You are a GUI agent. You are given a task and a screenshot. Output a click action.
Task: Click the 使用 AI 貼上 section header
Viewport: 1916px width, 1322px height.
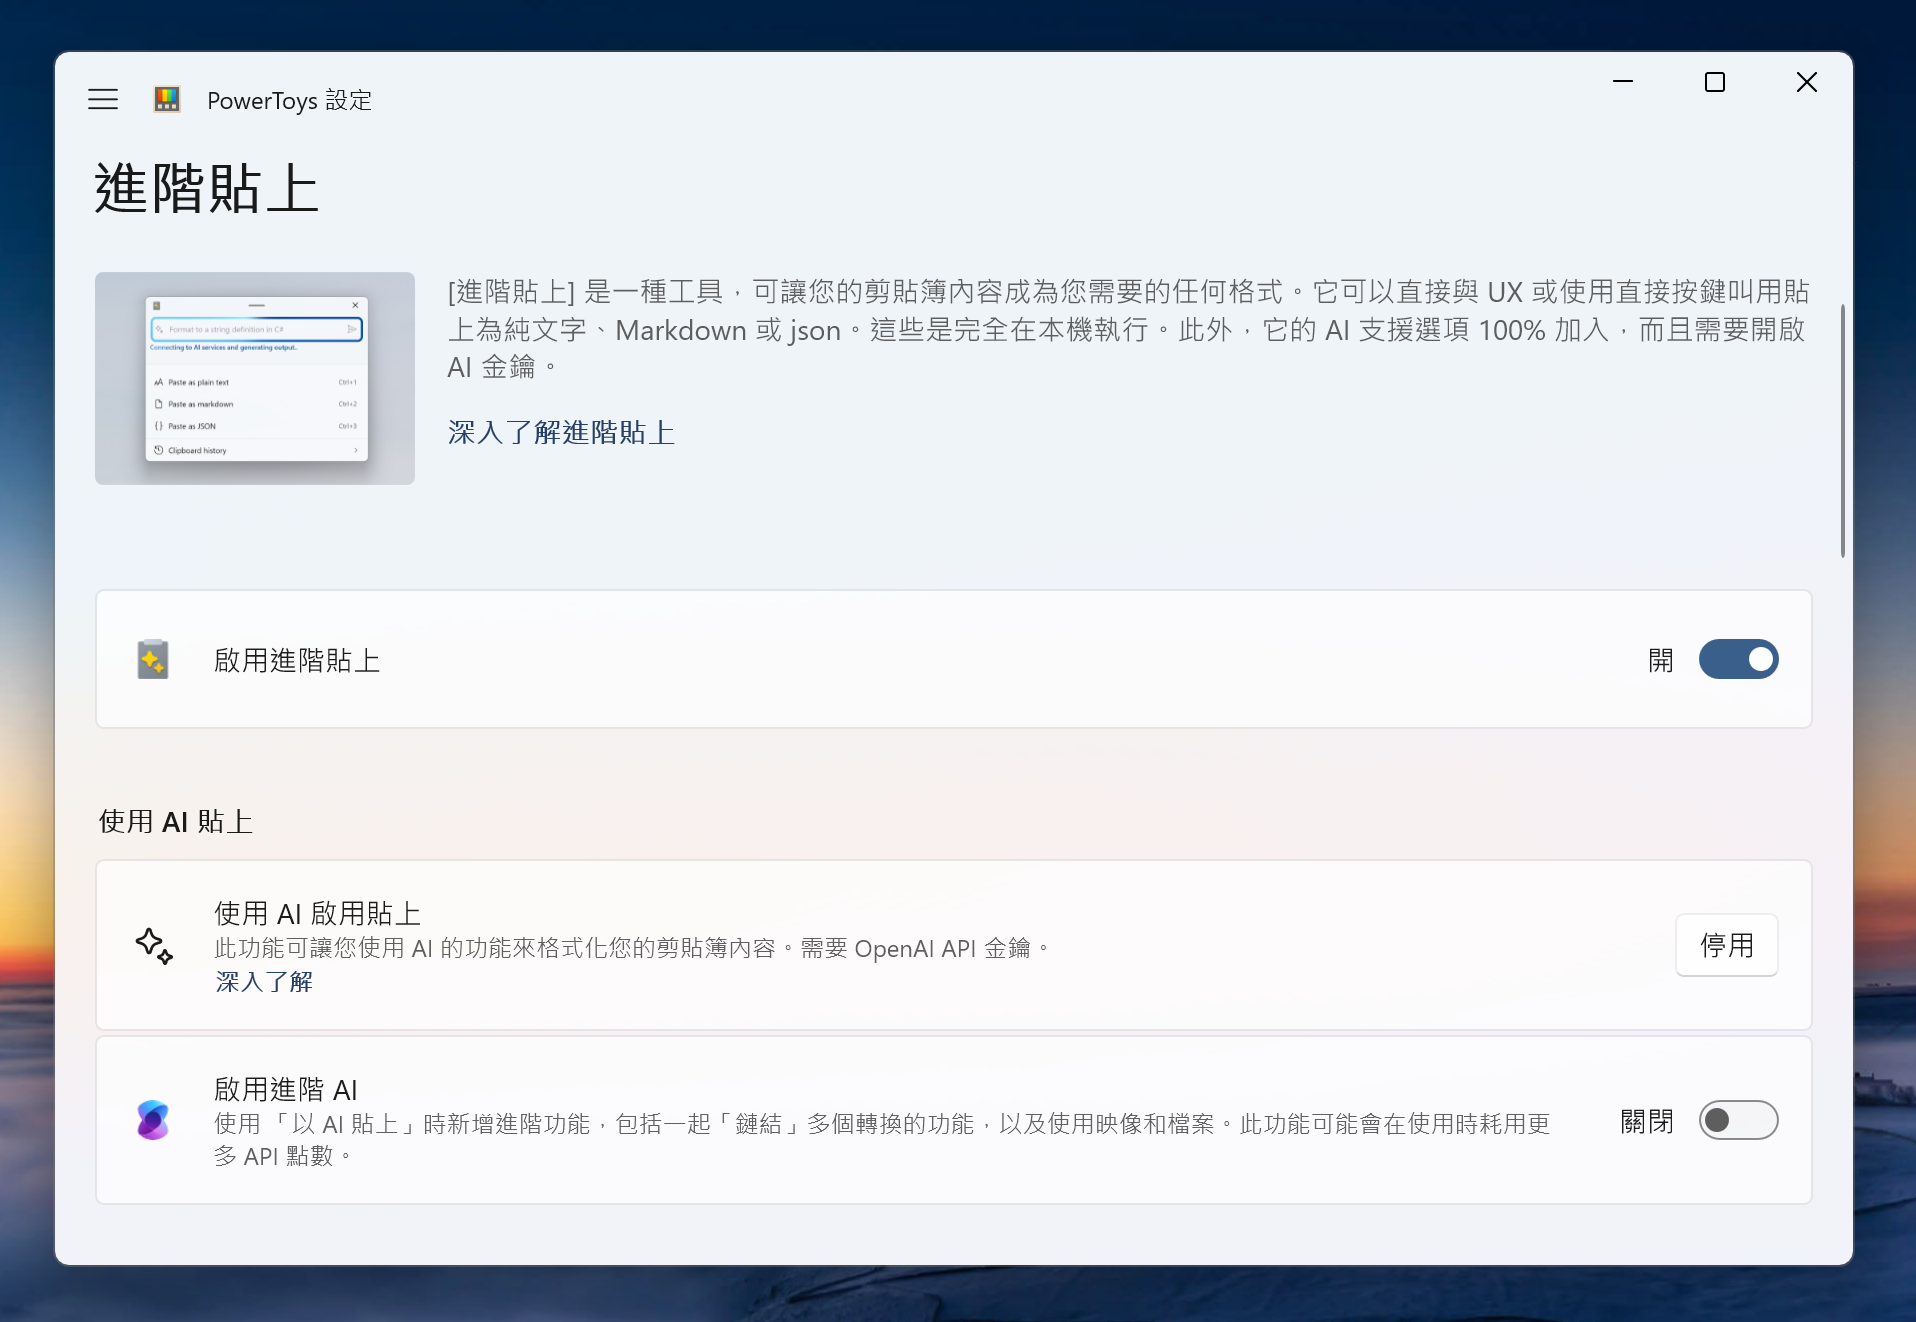[x=176, y=821]
